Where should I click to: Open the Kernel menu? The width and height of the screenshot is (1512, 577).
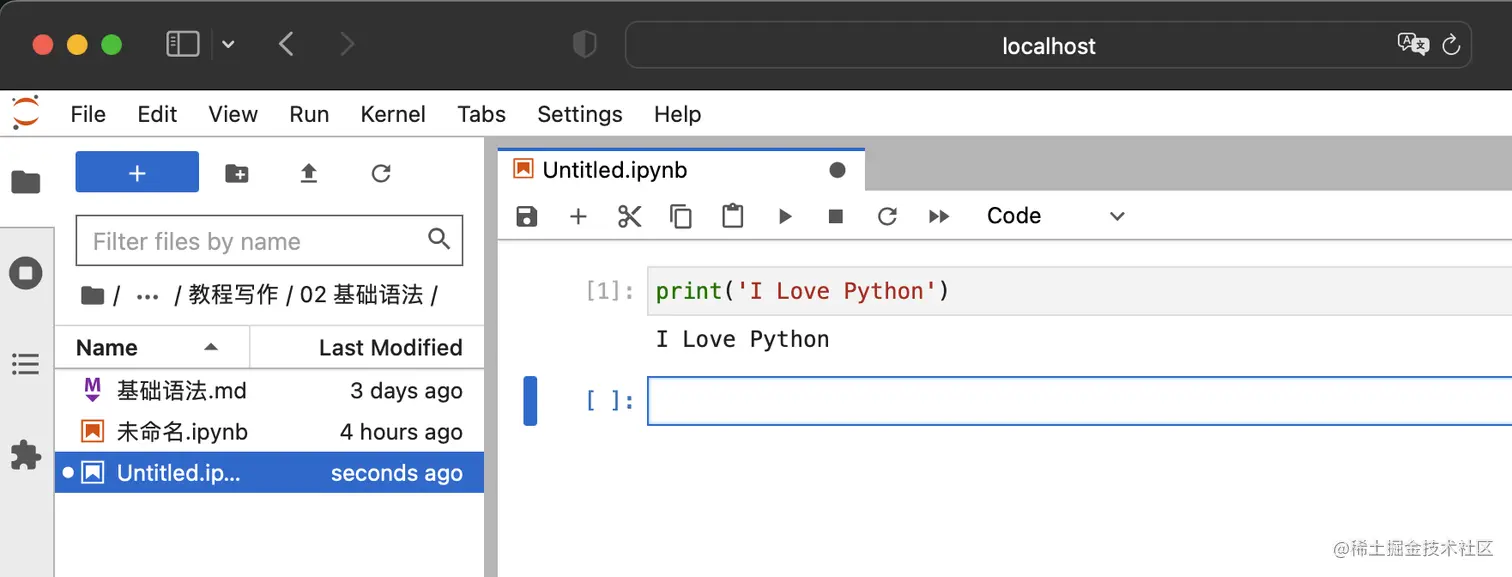coord(393,114)
